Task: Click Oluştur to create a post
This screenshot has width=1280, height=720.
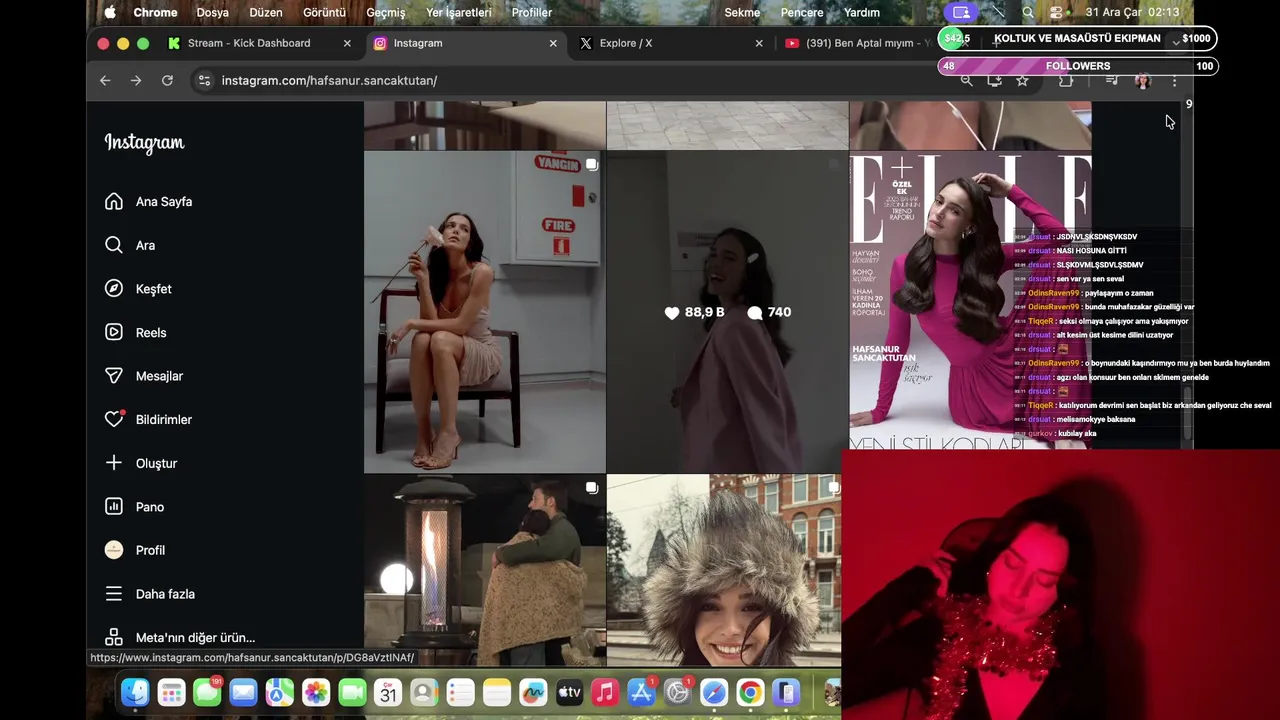Action: click(x=141, y=463)
